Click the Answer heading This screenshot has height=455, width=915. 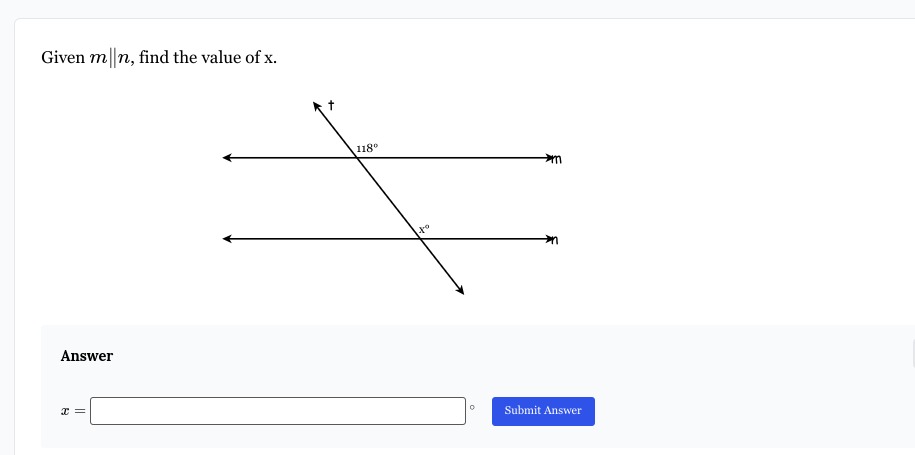87,356
